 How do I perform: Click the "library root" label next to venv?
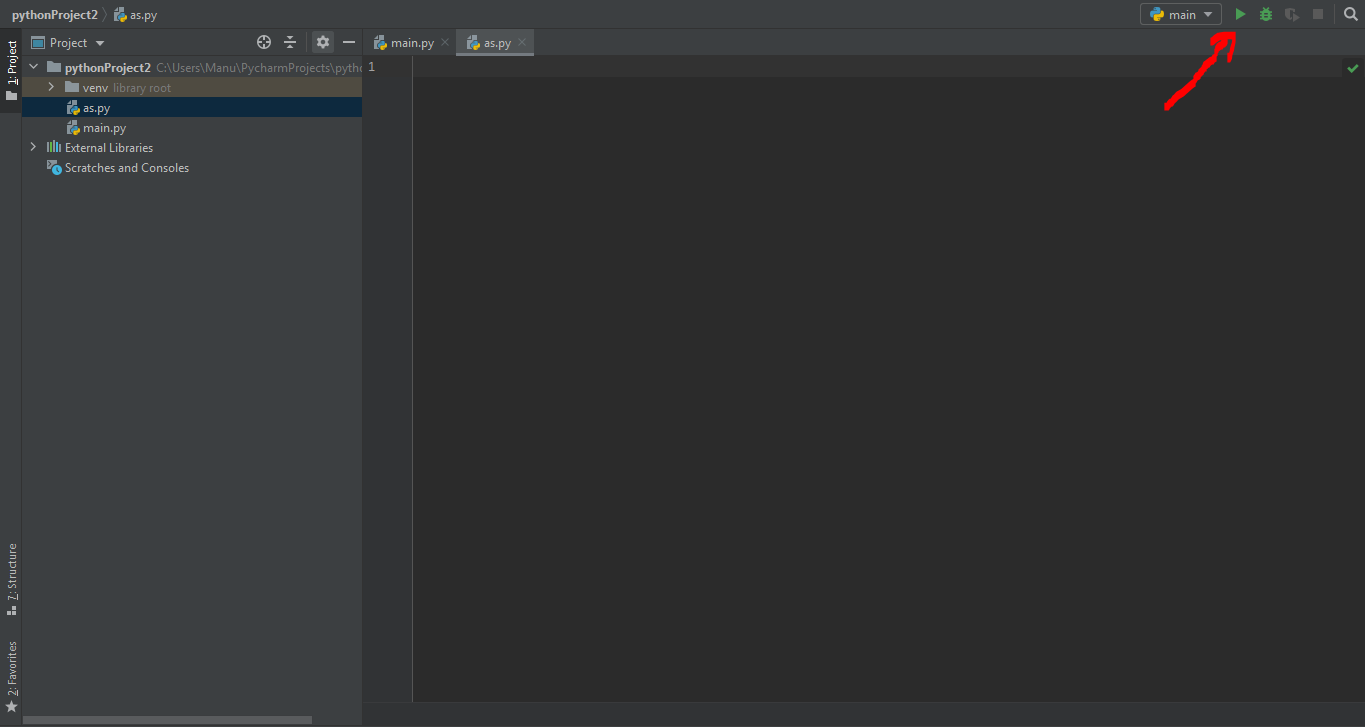(x=142, y=87)
